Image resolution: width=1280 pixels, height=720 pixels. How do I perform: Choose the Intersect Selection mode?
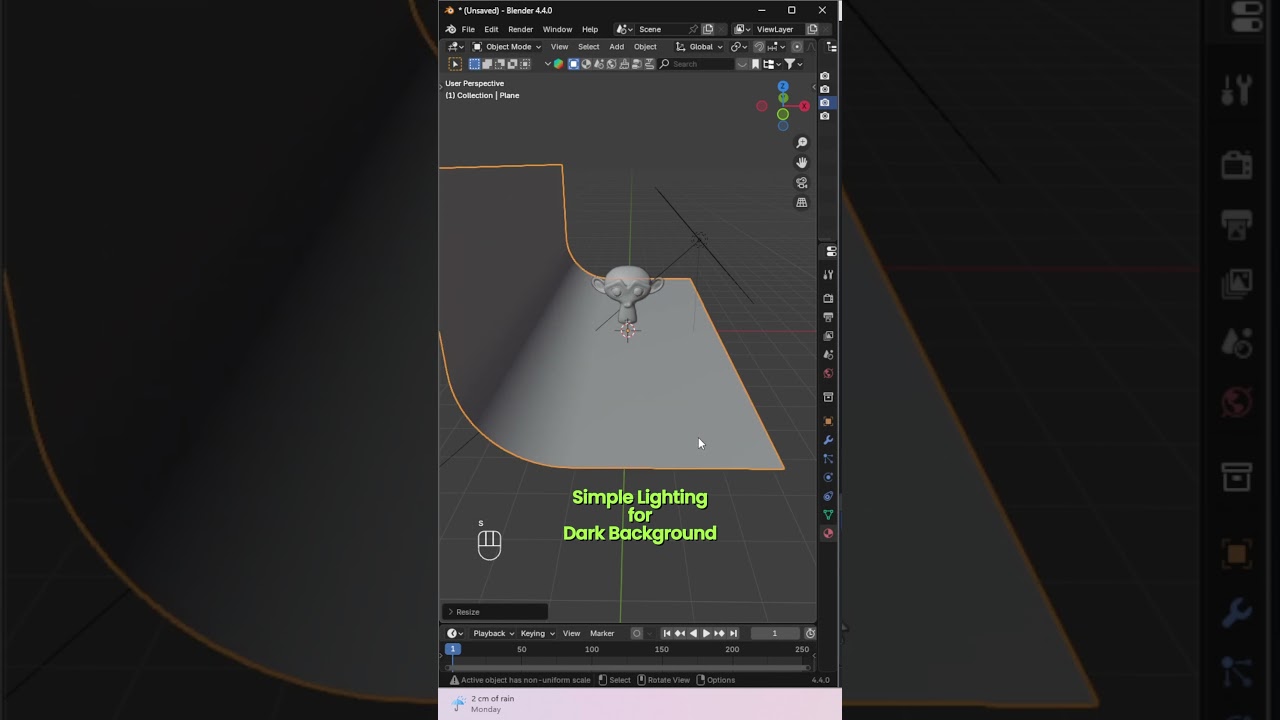525,64
